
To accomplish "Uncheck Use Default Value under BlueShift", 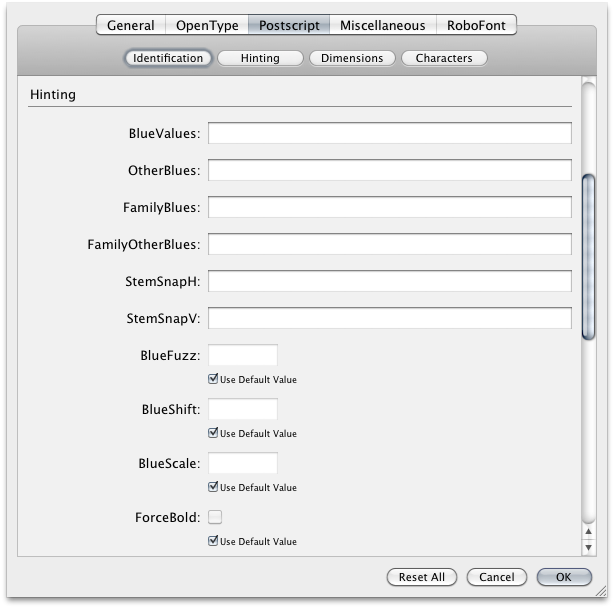I will click(x=213, y=434).
